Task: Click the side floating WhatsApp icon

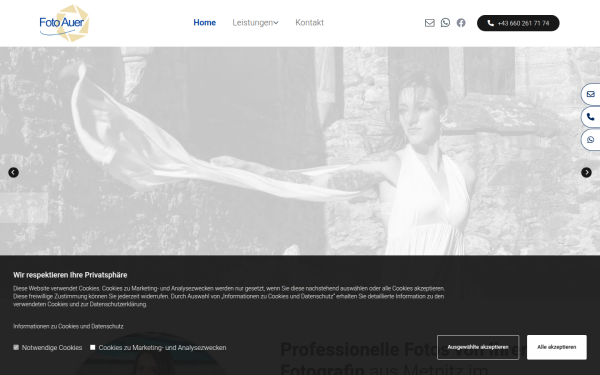Action: point(590,140)
